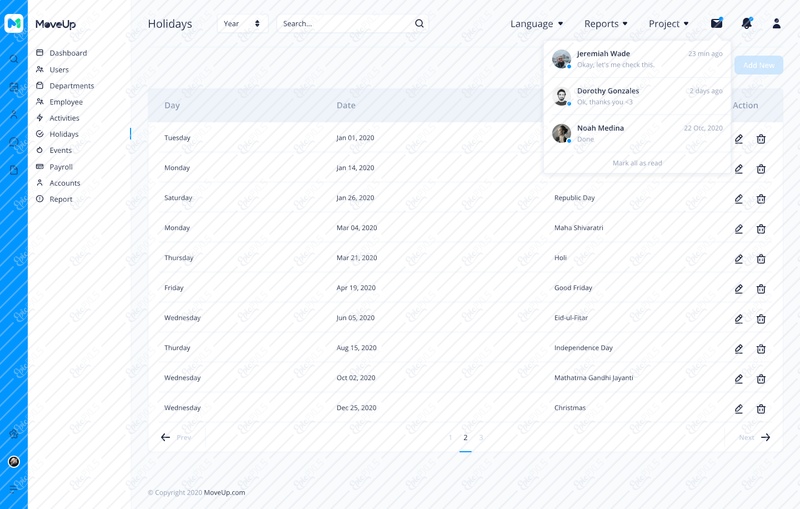Viewport: 800px width, 509px height.
Task: Go to previous page with Prev arrow
Action: point(176,437)
